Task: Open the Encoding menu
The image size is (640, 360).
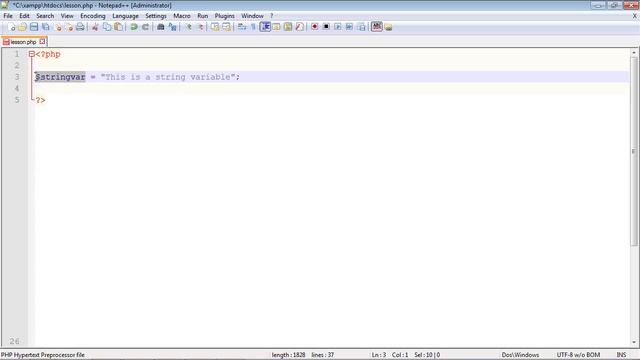Action: pyautogui.click(x=93, y=16)
